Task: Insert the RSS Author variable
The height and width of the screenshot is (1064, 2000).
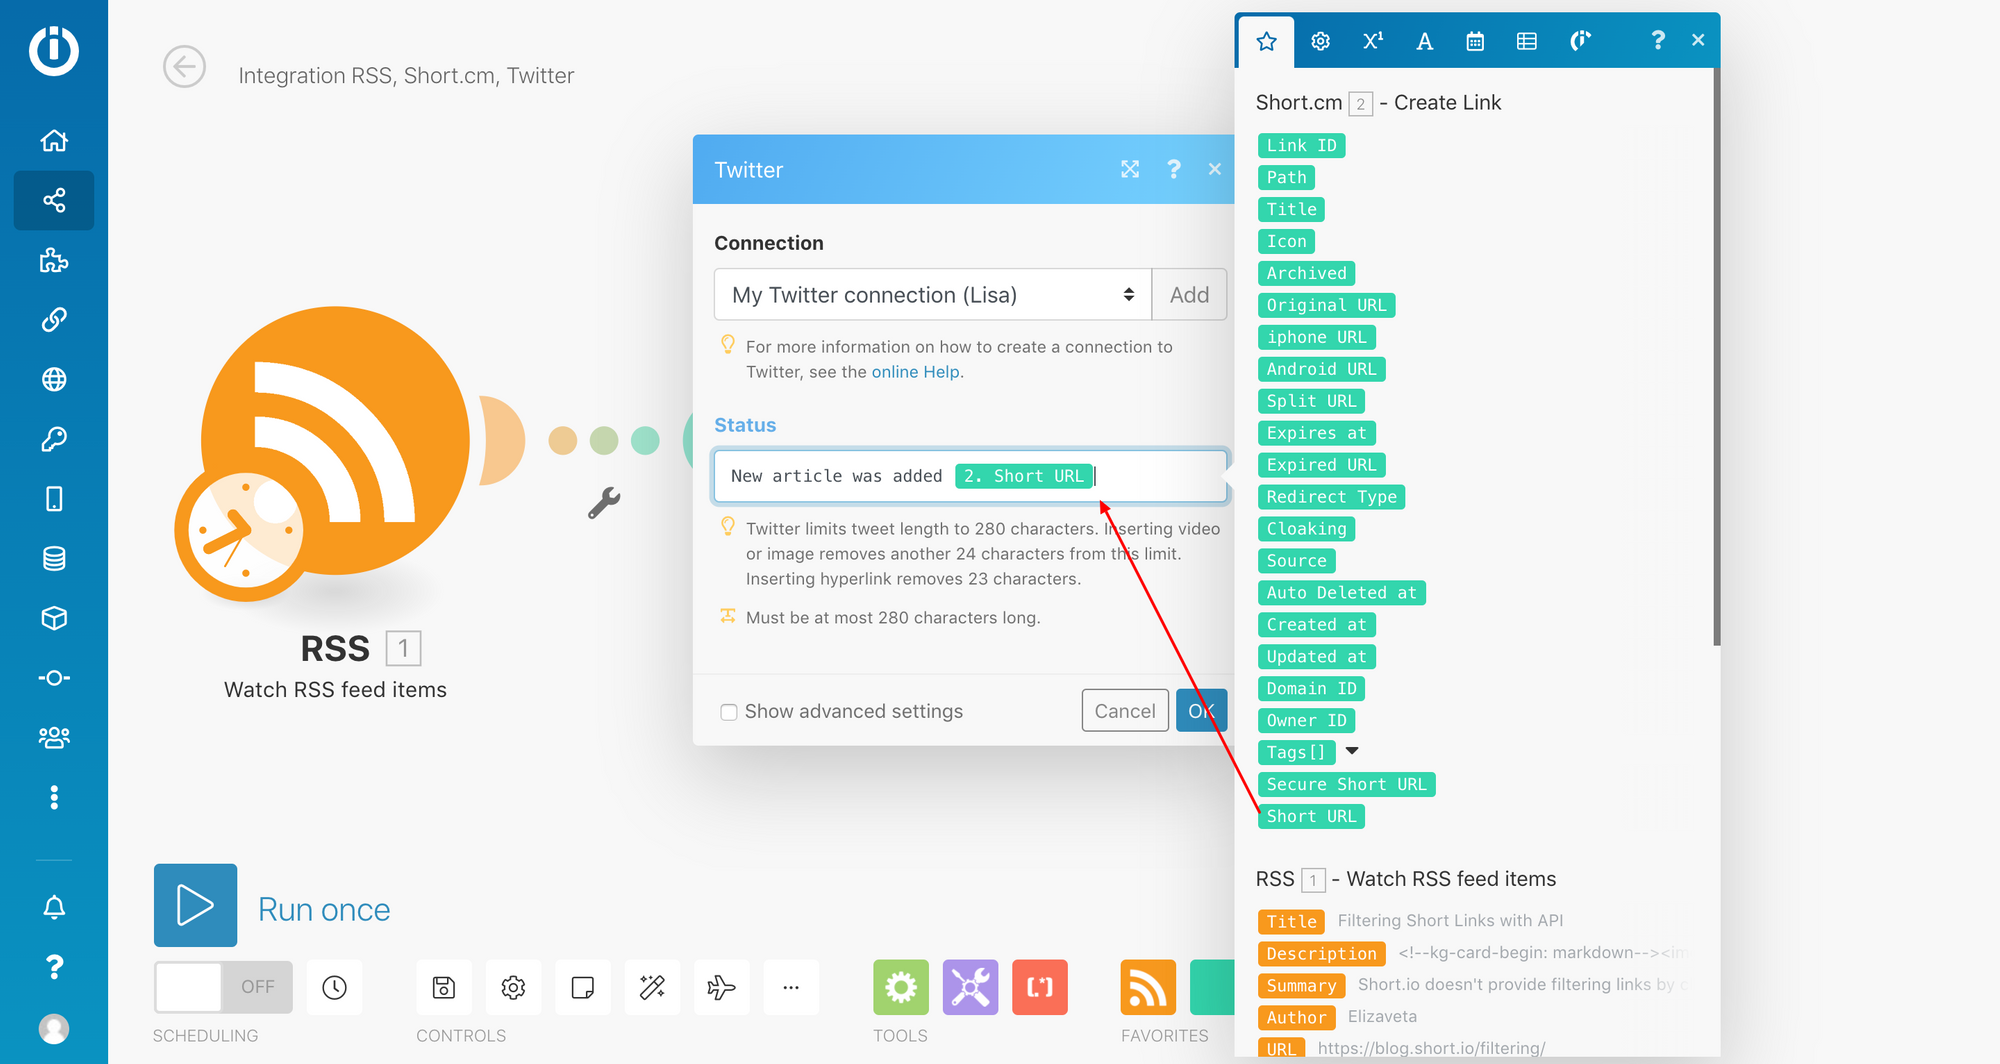Action: [x=1296, y=1018]
